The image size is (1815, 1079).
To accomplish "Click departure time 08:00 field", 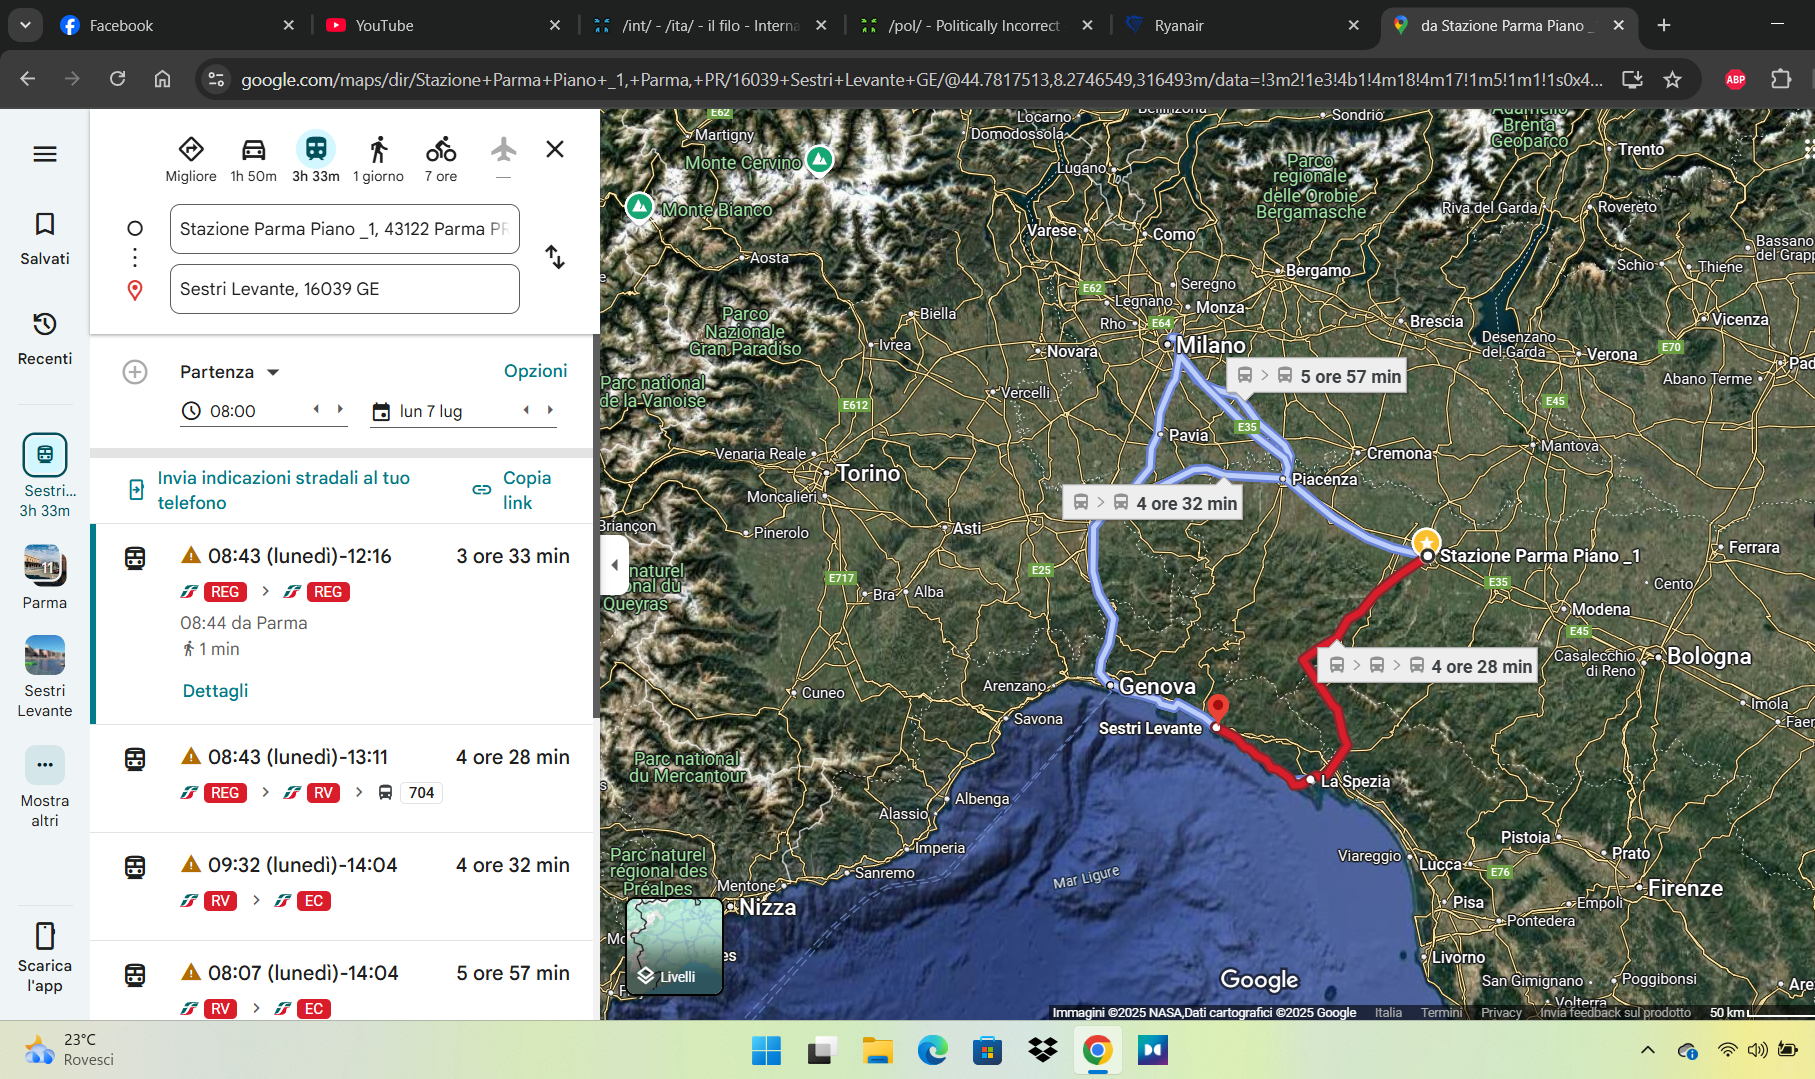I will (233, 411).
